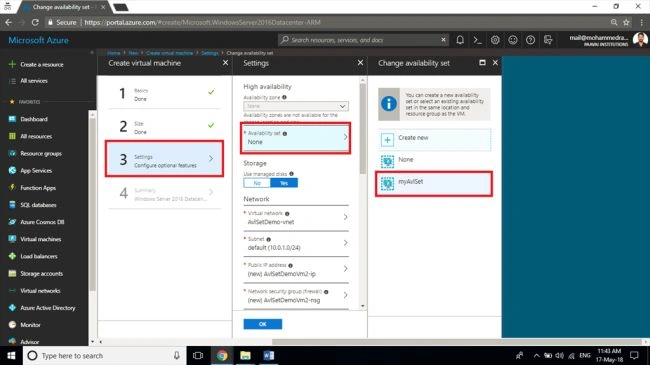Bookmark the page with the star icon
Image resolution: width=650 pixels, height=365 pixels.
(x=626, y=22)
